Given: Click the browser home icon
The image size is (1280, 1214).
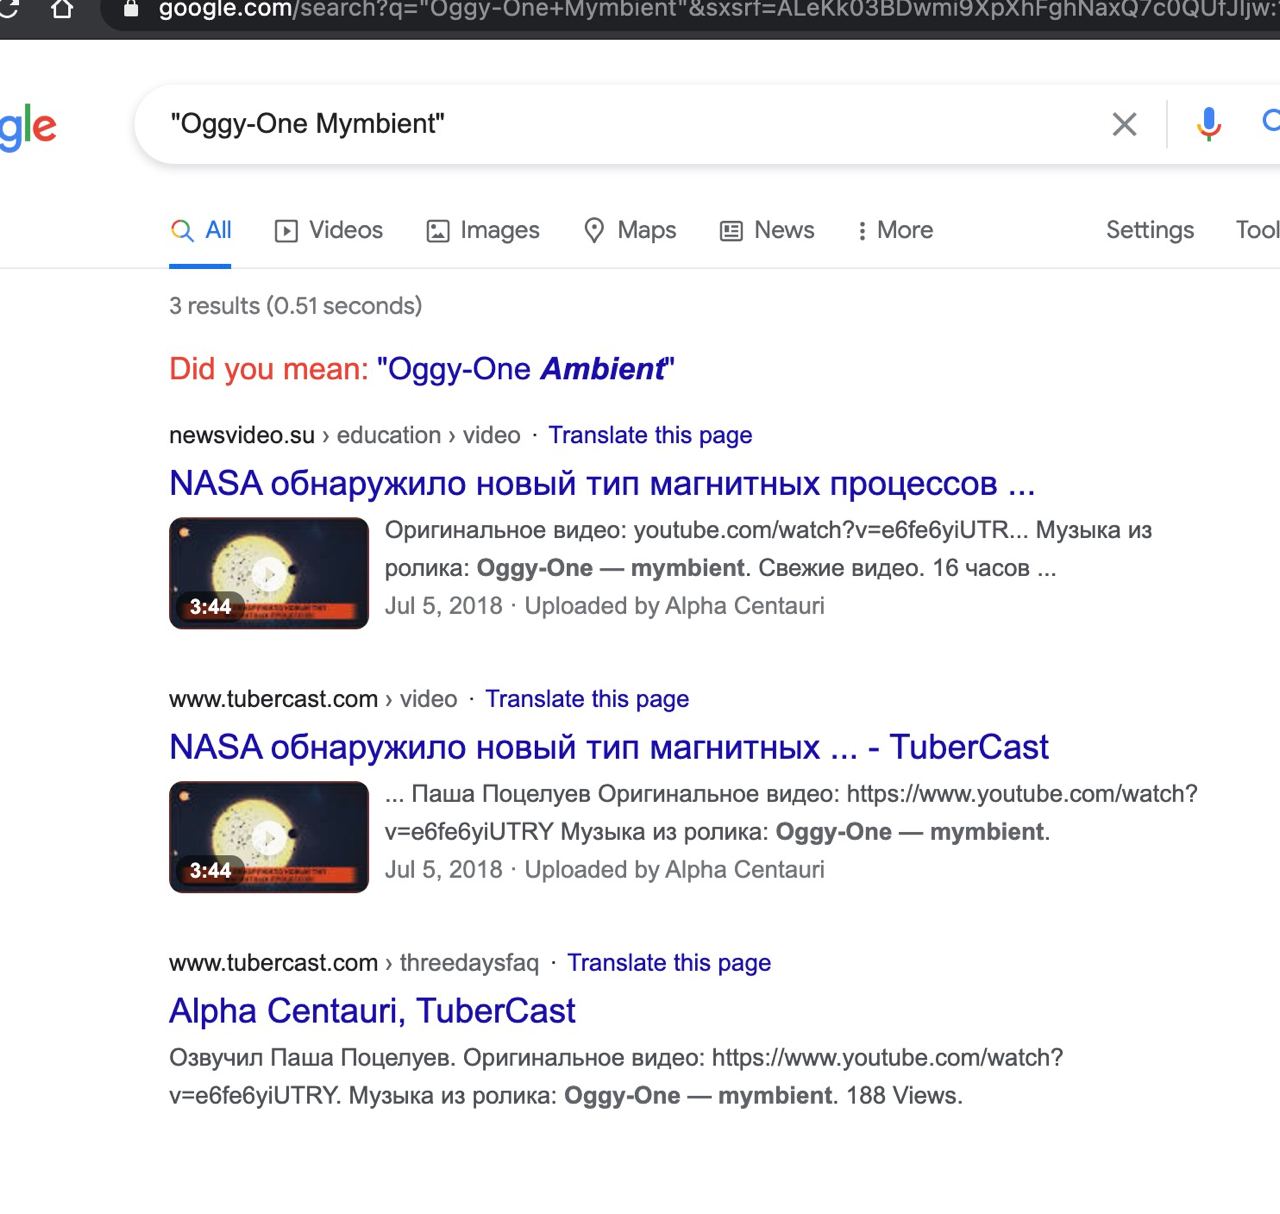Looking at the screenshot, I should [62, 10].
